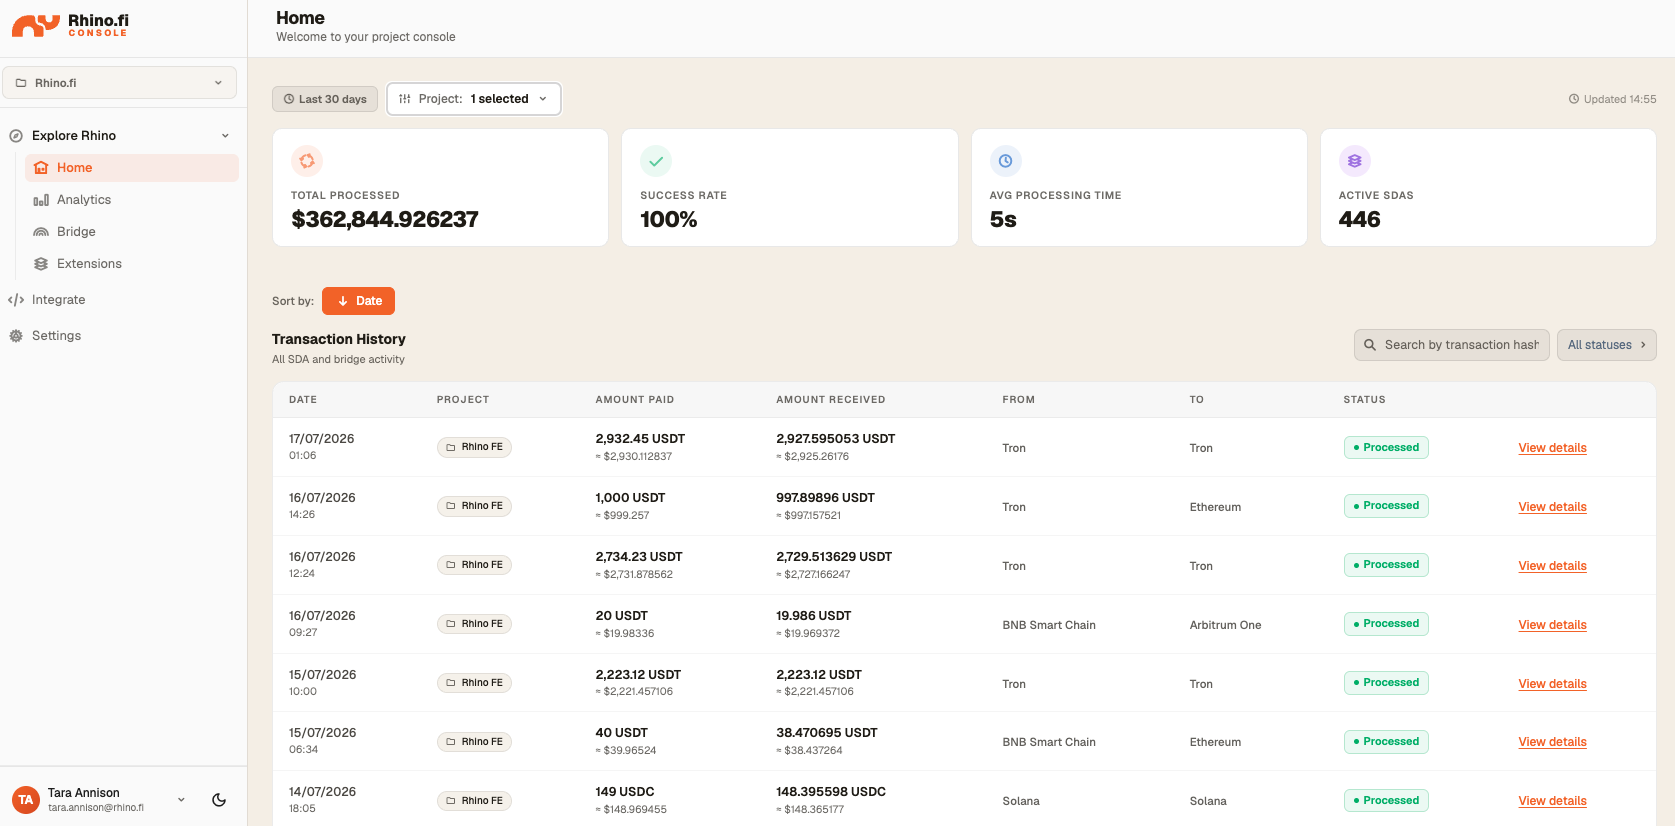View details for 14/07/2026 18:05 transaction
The width and height of the screenshot is (1675, 826).
click(1552, 801)
